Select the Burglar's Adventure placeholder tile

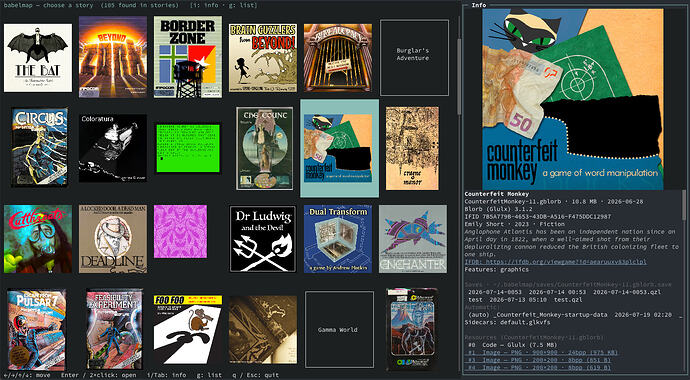pyautogui.click(x=414, y=58)
